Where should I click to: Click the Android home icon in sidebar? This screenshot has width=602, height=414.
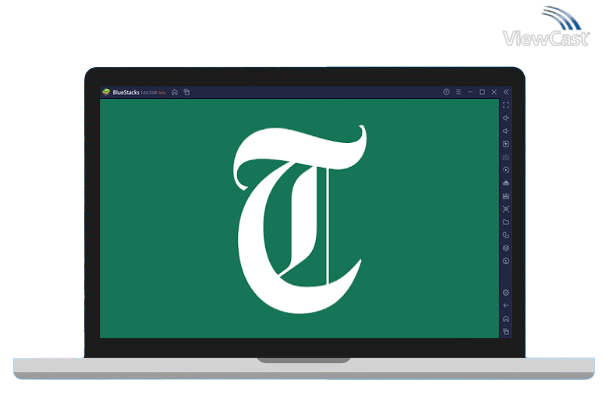506,319
